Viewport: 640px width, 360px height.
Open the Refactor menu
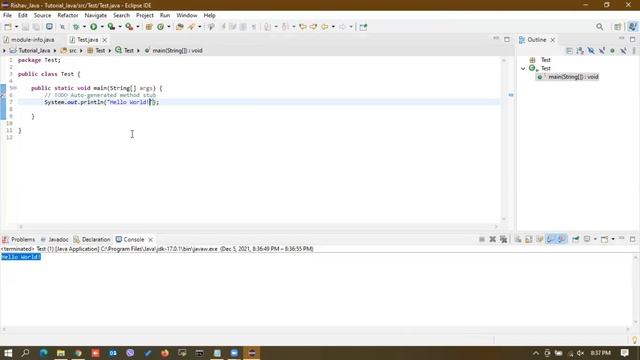pyautogui.click(x=68, y=16)
